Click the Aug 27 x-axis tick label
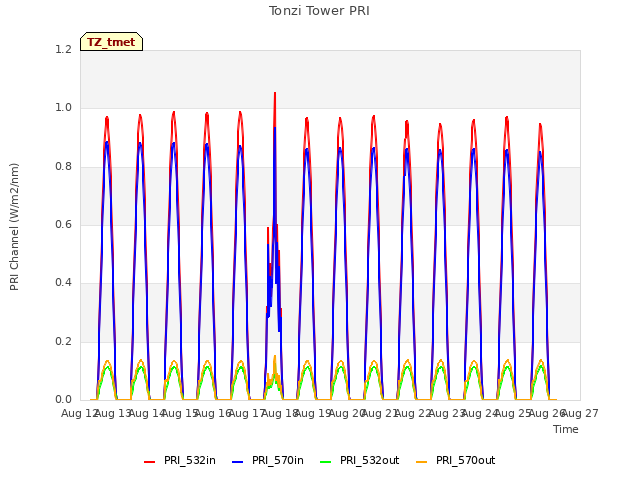The width and height of the screenshot is (640, 480). point(580,414)
